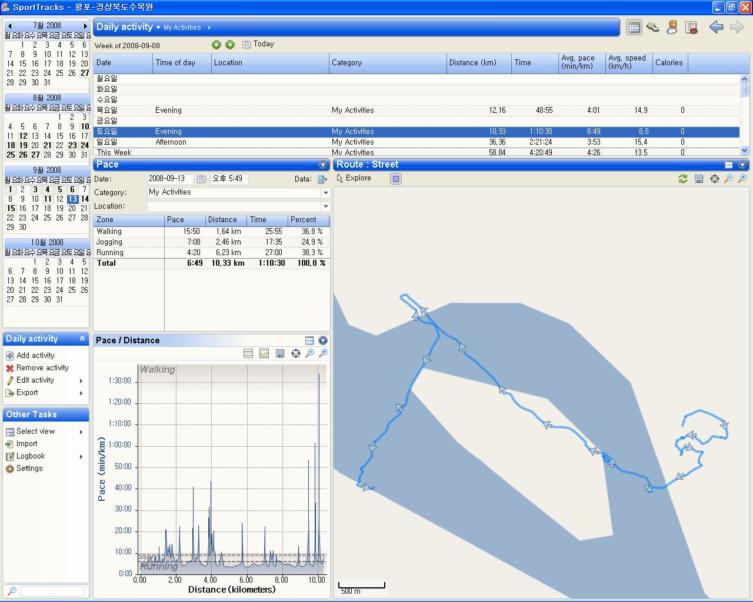Jump to Today in week view
This screenshot has height=602, width=753.
[258, 44]
